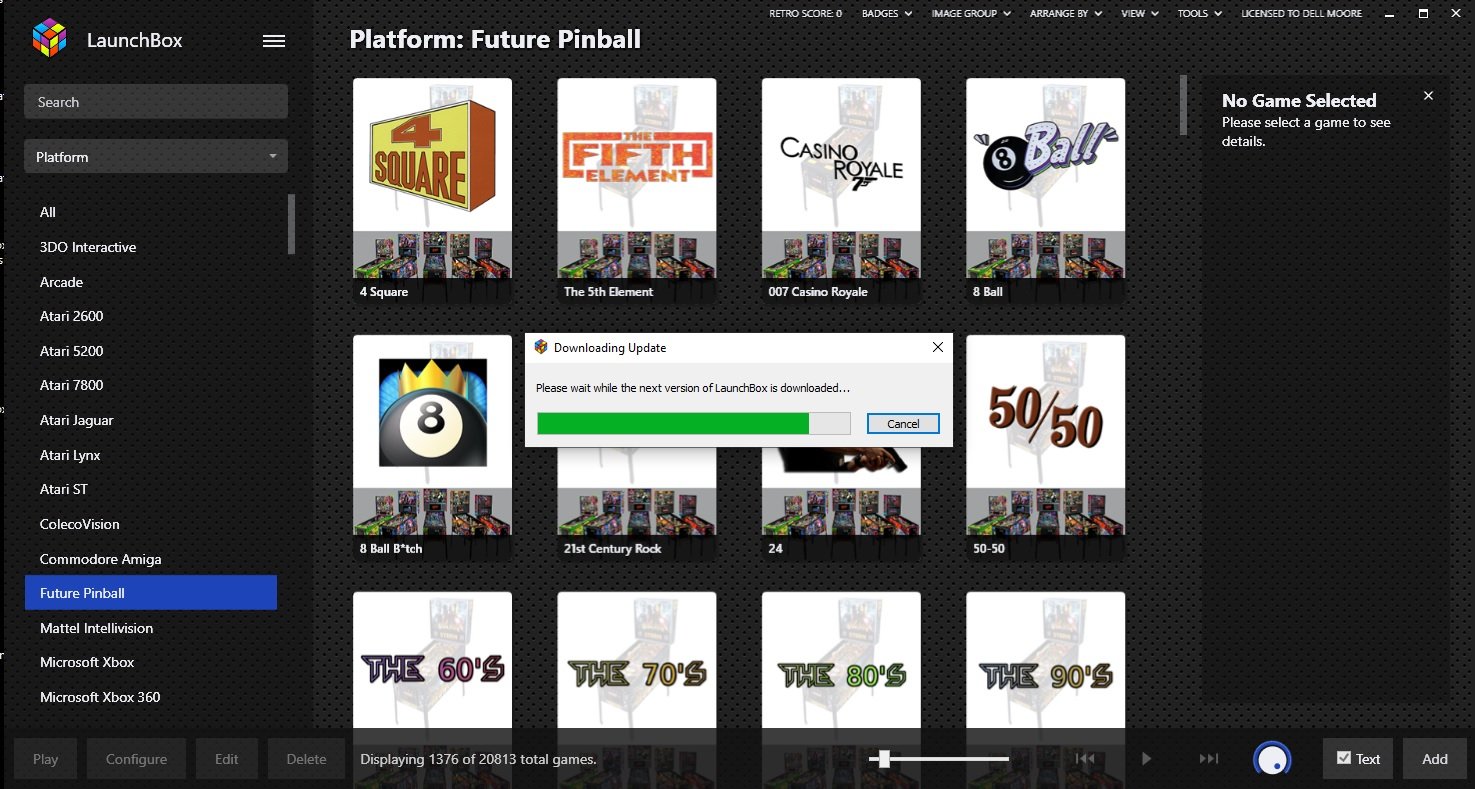Image resolution: width=1475 pixels, height=789 pixels.
Task: Open the Tools menu
Action: tap(1200, 14)
